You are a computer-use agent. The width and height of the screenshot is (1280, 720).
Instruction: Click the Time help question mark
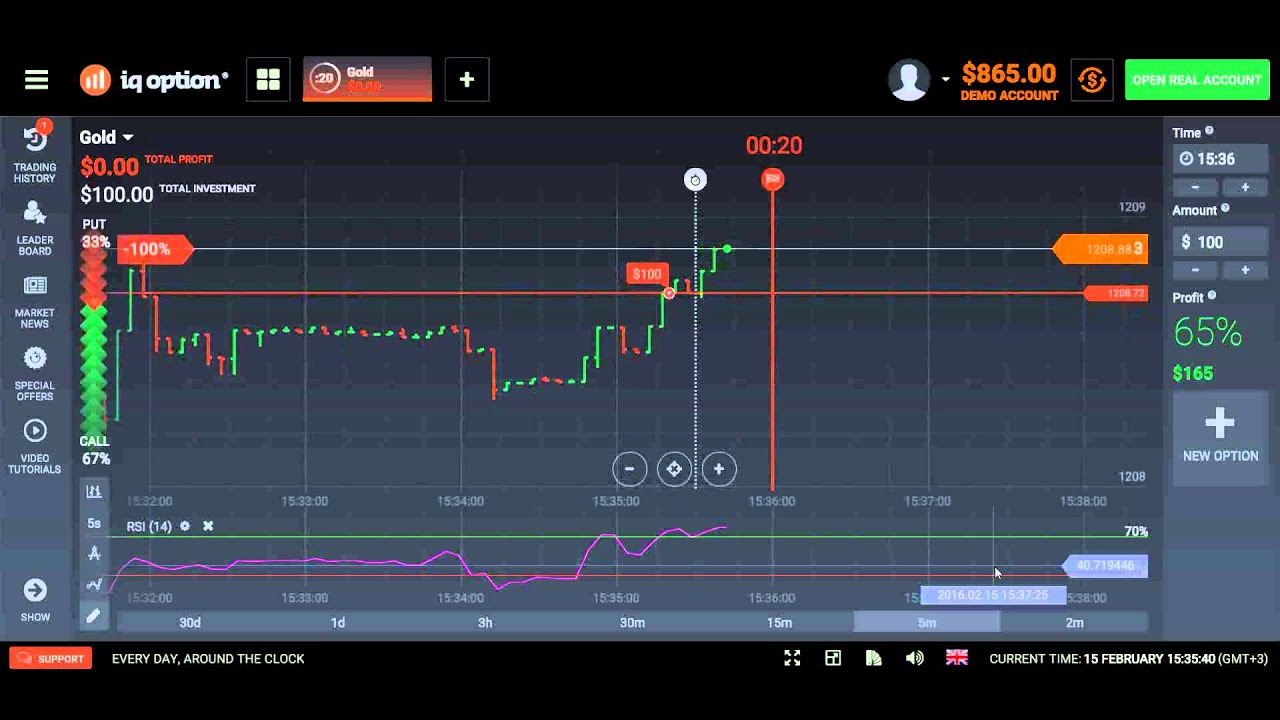pos(1209,131)
